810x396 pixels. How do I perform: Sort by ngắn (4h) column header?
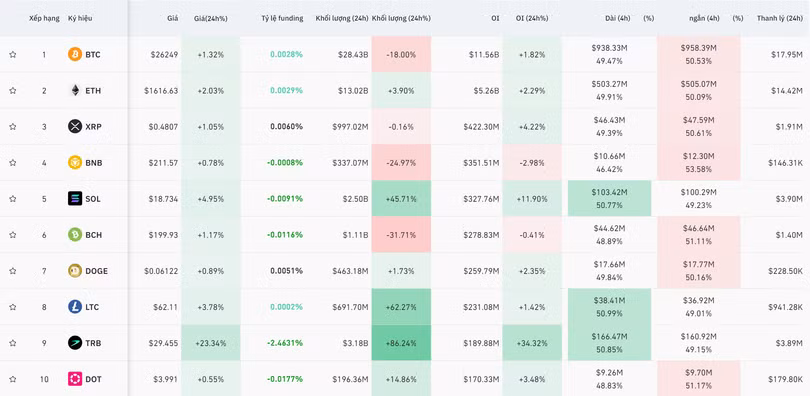coord(705,18)
